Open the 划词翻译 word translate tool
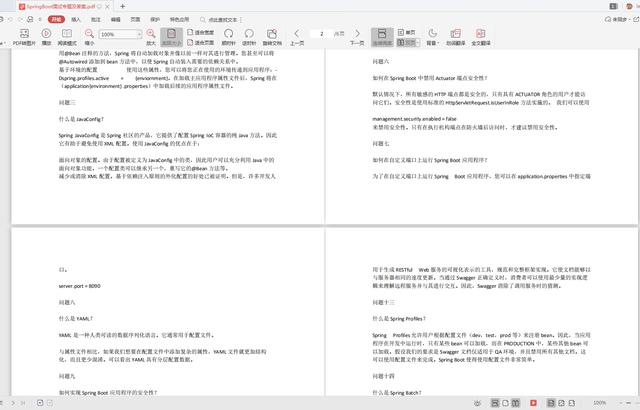The height and width of the screenshot is (410, 640). pyautogui.click(x=456, y=37)
